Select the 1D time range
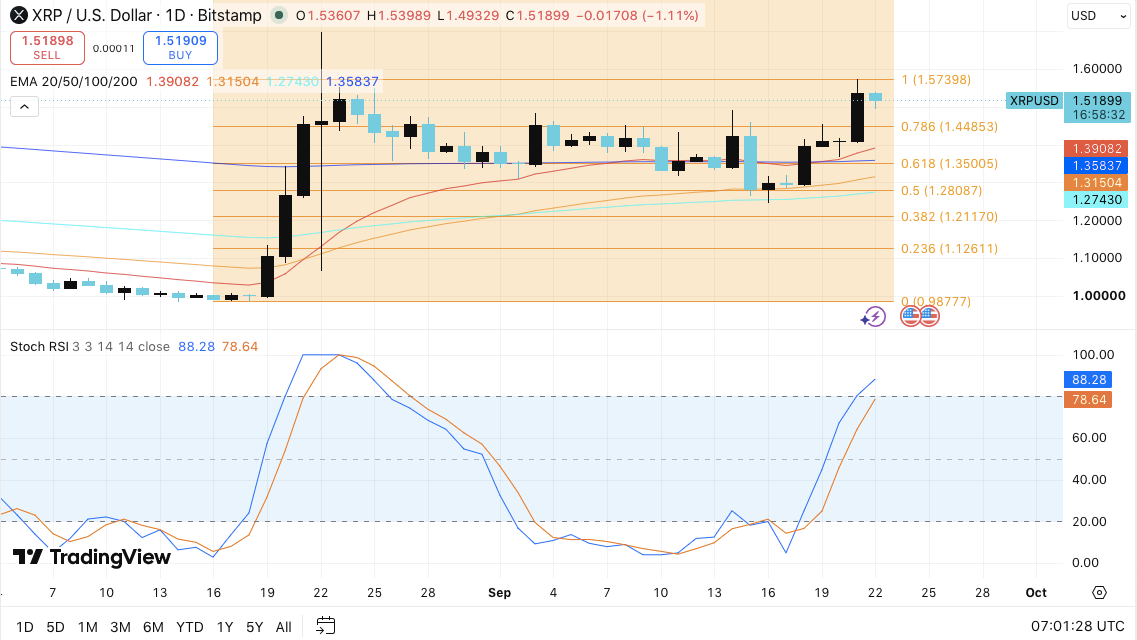1137x640 pixels. [25, 627]
